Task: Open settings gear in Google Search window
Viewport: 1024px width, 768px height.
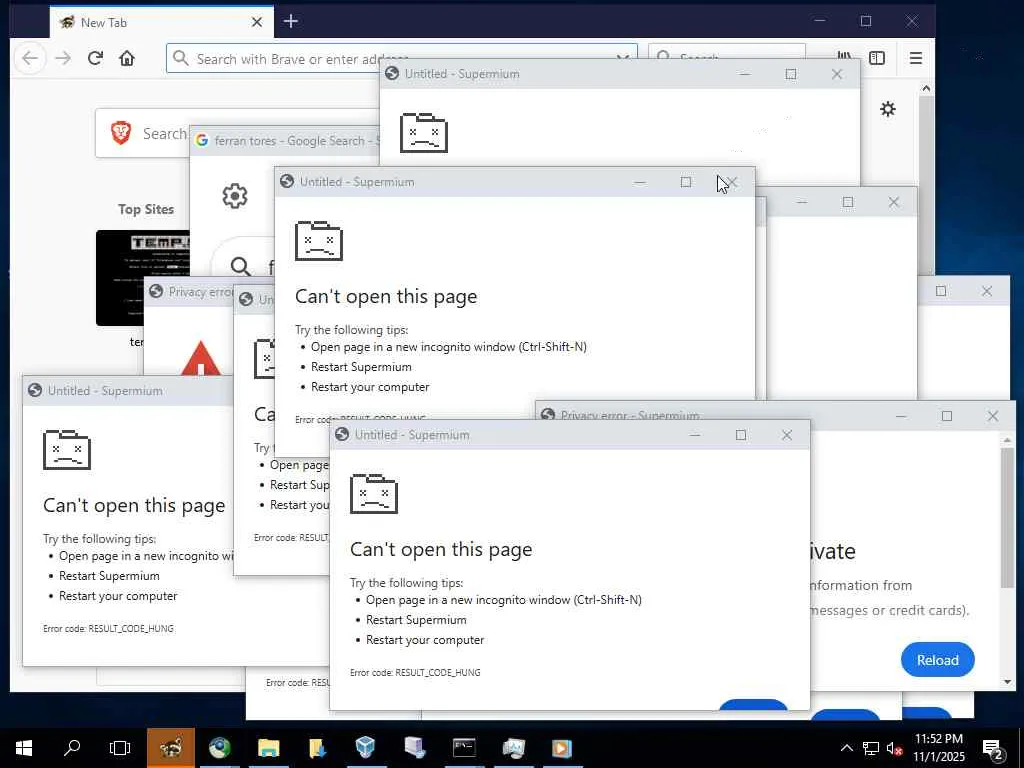Action: [x=235, y=195]
